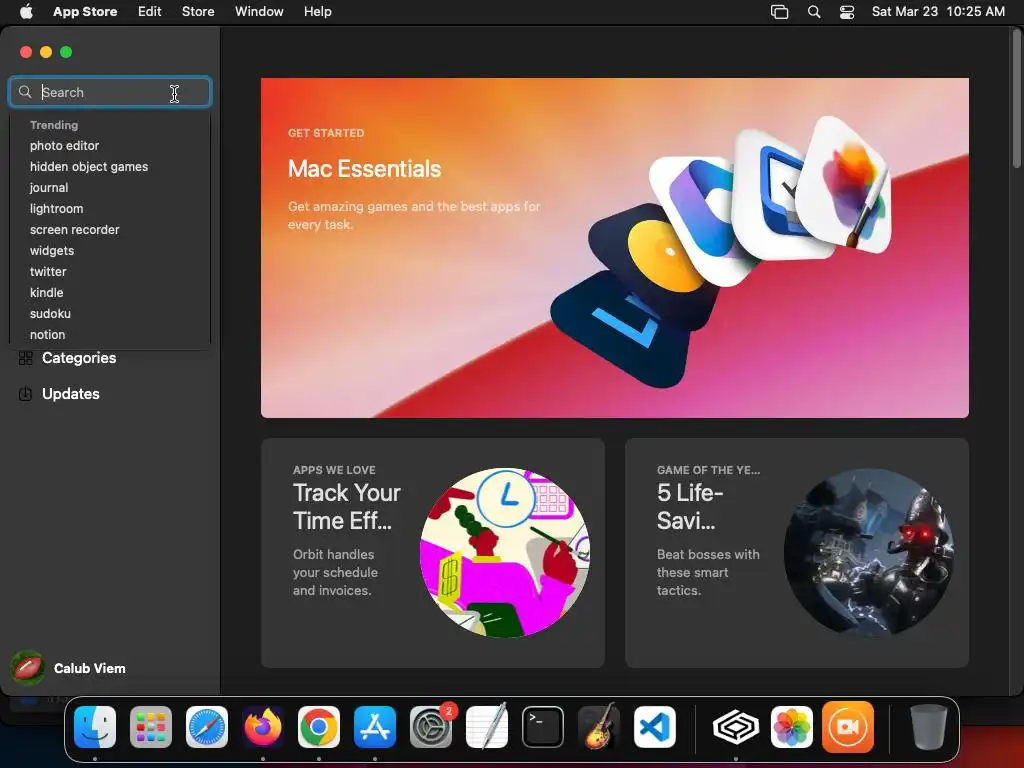This screenshot has width=1024, height=768.
Task: Click the date and time in the menu bar
Action: (x=938, y=11)
